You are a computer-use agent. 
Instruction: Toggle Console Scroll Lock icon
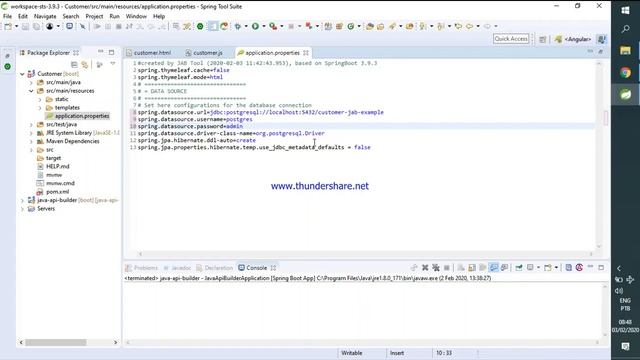point(472,268)
